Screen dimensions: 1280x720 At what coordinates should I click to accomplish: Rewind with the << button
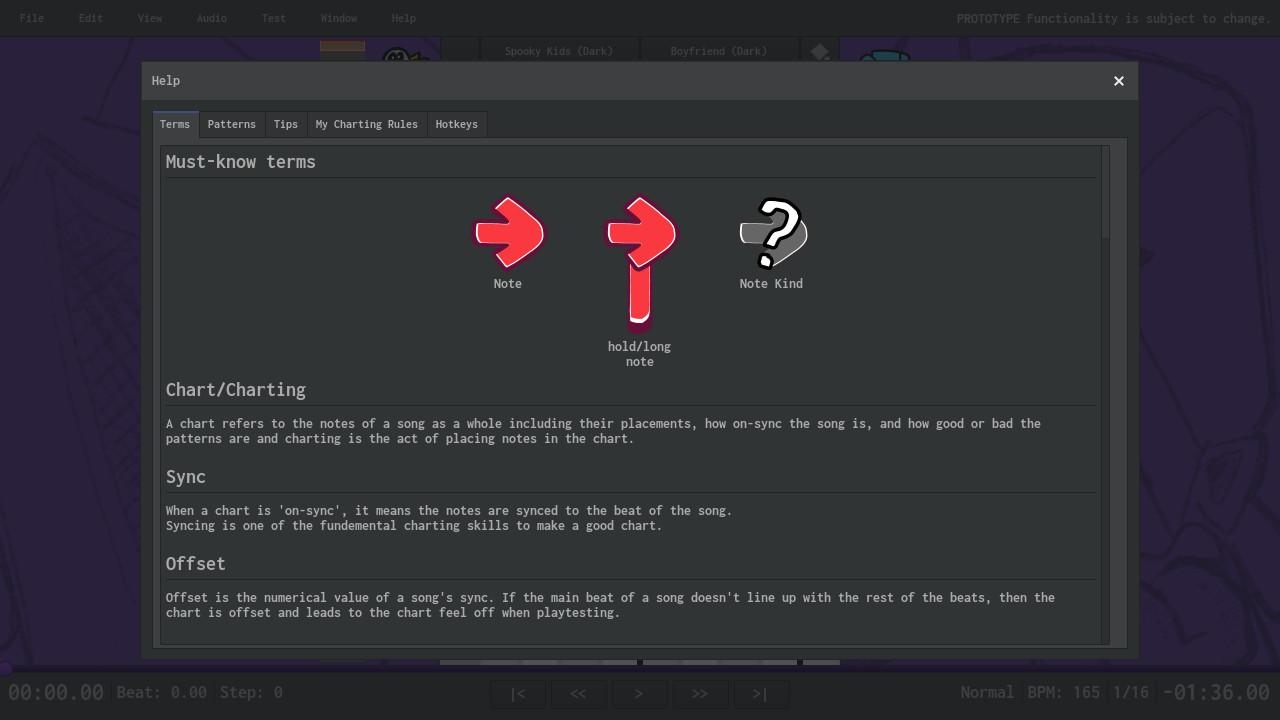click(579, 694)
